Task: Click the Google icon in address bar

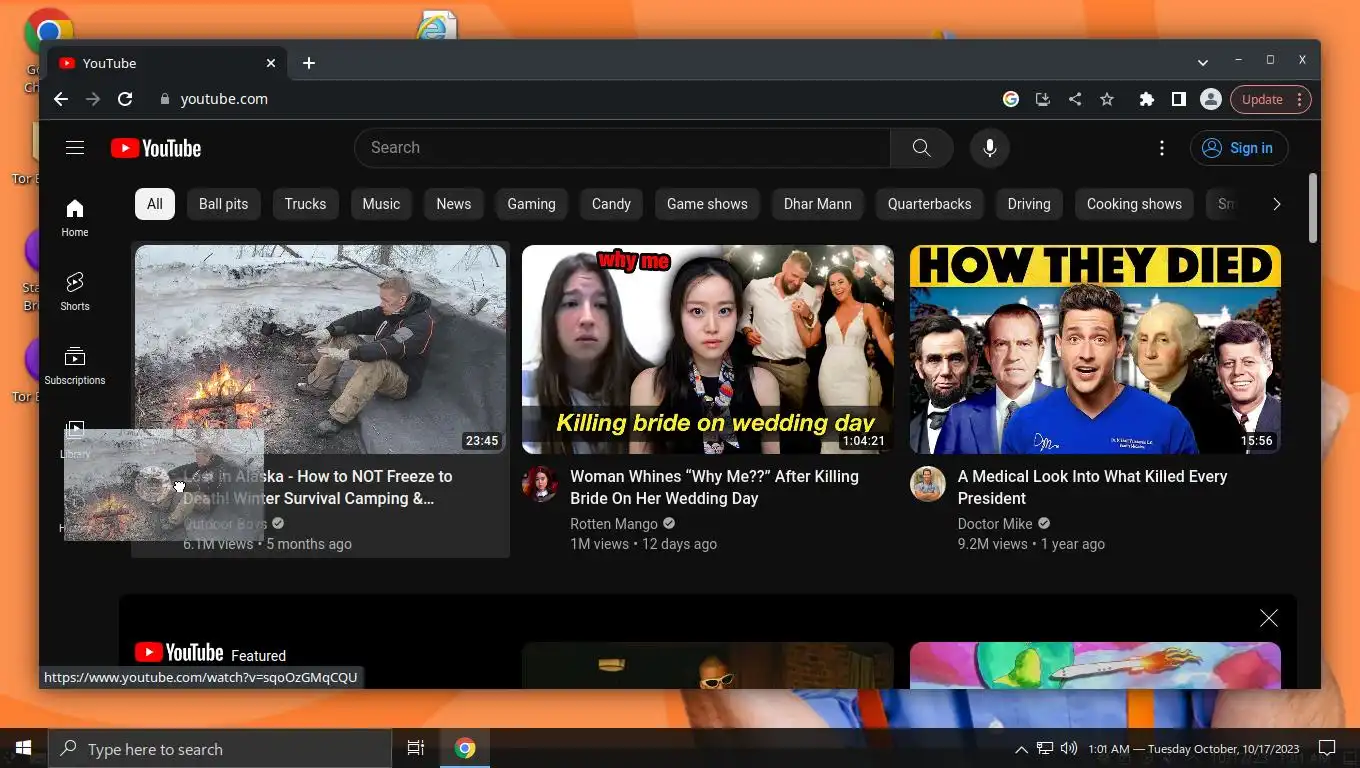Action: click(1011, 99)
